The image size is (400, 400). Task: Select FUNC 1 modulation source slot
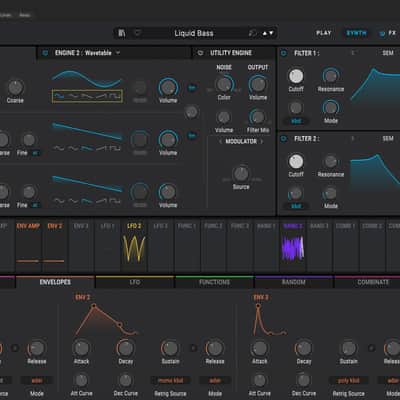coord(187,245)
